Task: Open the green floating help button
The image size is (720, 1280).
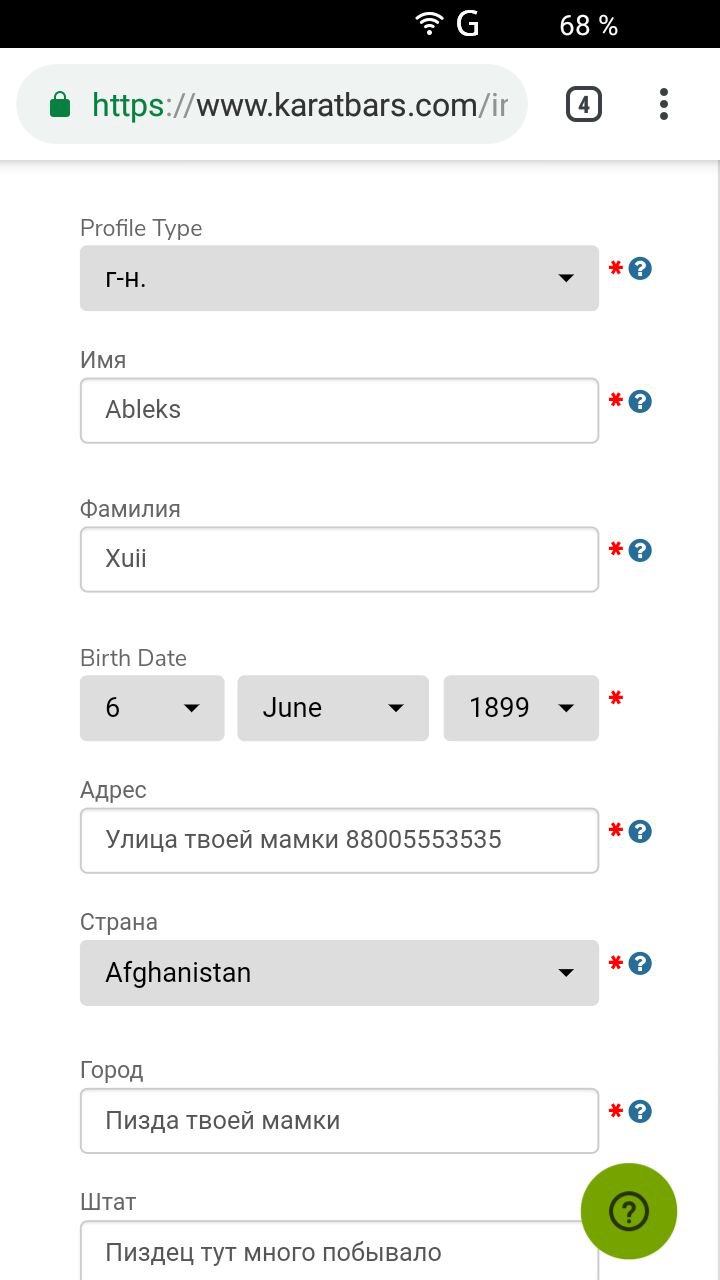Action: click(629, 1211)
